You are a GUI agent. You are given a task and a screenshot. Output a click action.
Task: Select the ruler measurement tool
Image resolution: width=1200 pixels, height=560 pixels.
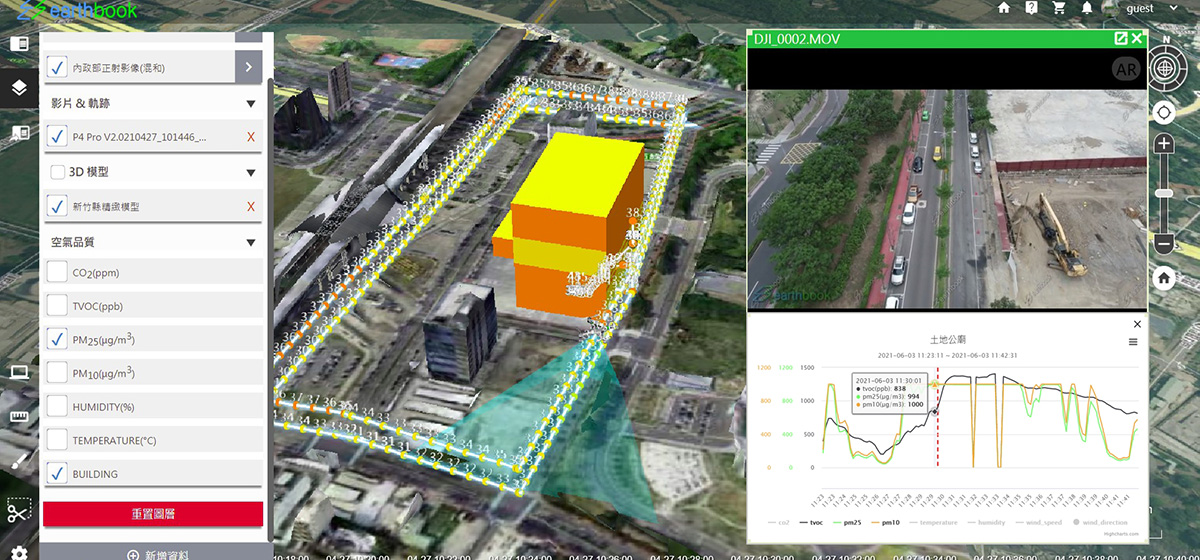[18, 417]
